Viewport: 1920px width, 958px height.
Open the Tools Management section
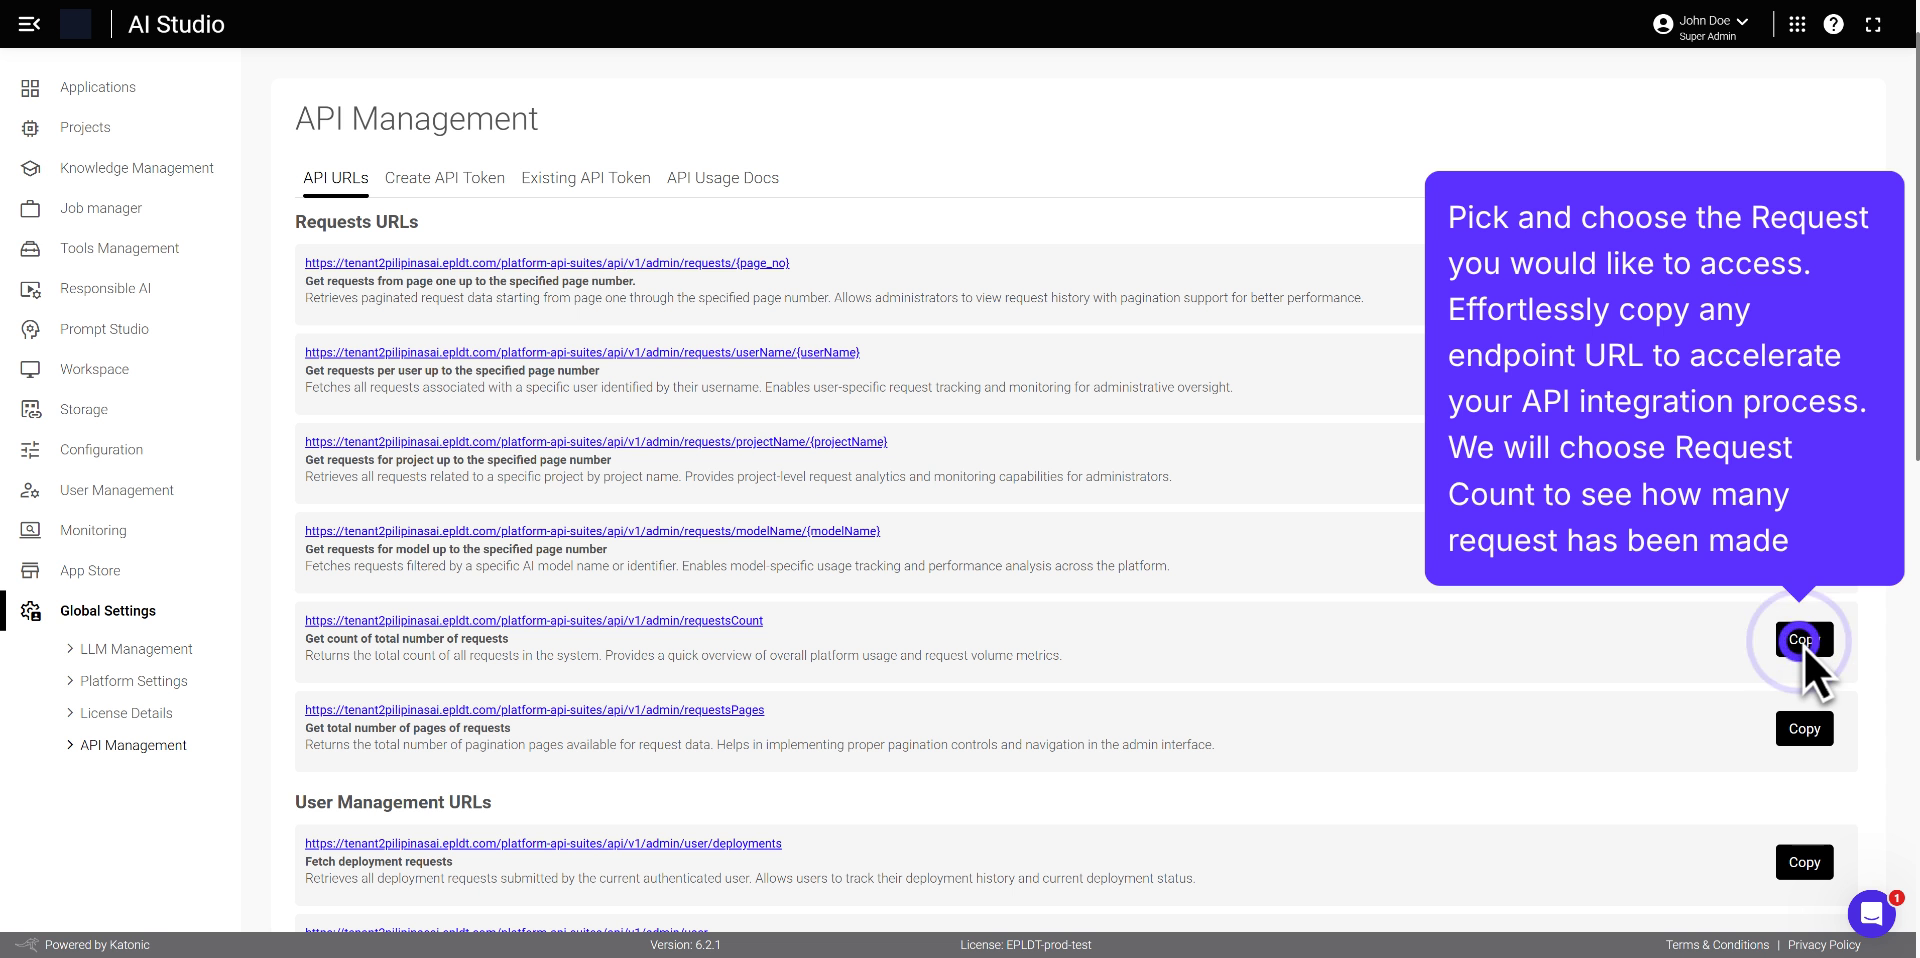click(x=119, y=248)
